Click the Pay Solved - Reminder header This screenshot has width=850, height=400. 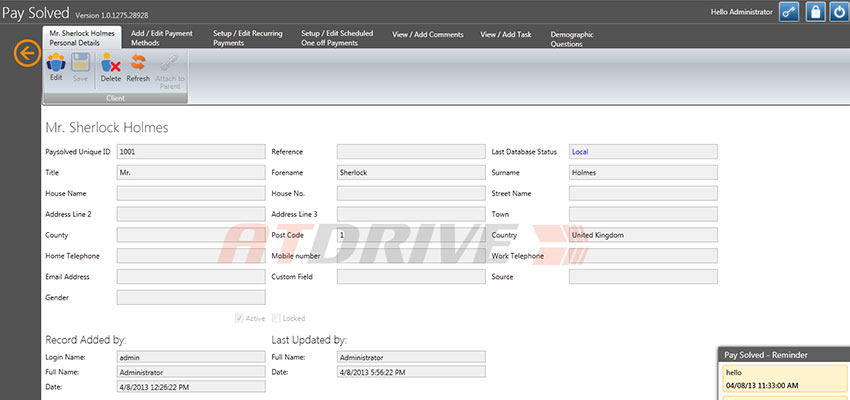[x=784, y=354]
